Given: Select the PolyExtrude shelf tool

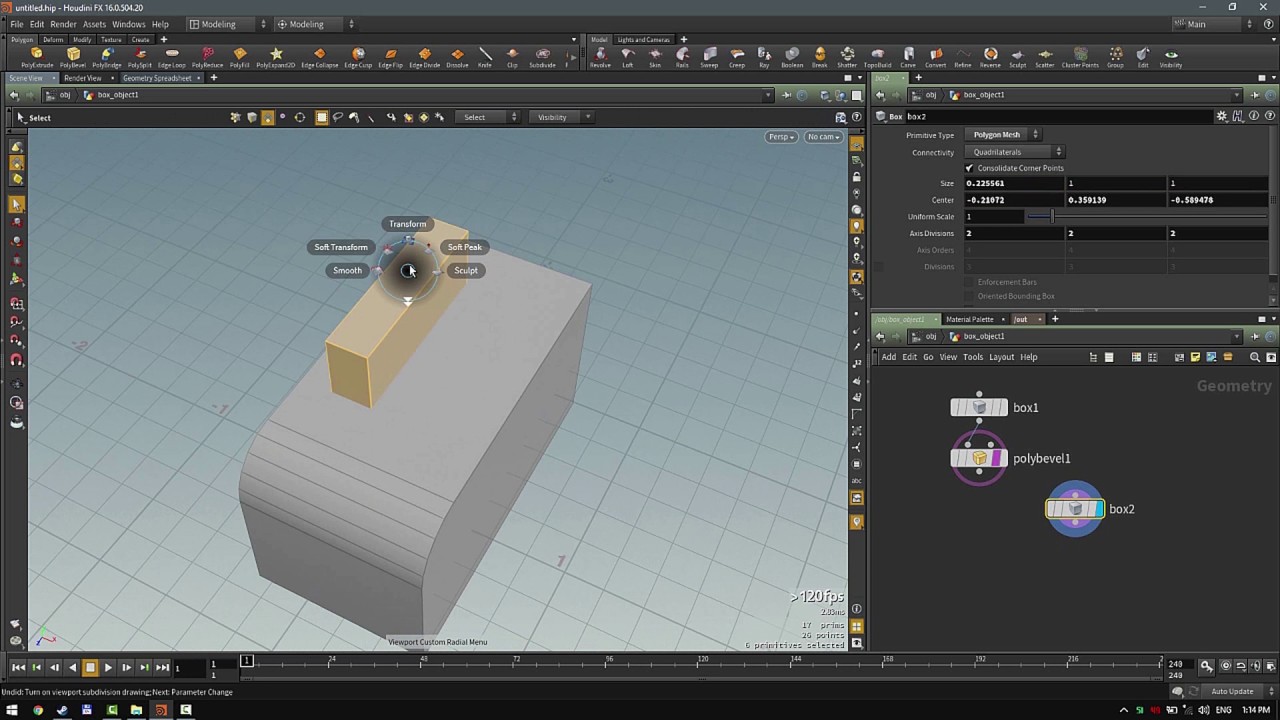Looking at the screenshot, I should (x=37, y=57).
